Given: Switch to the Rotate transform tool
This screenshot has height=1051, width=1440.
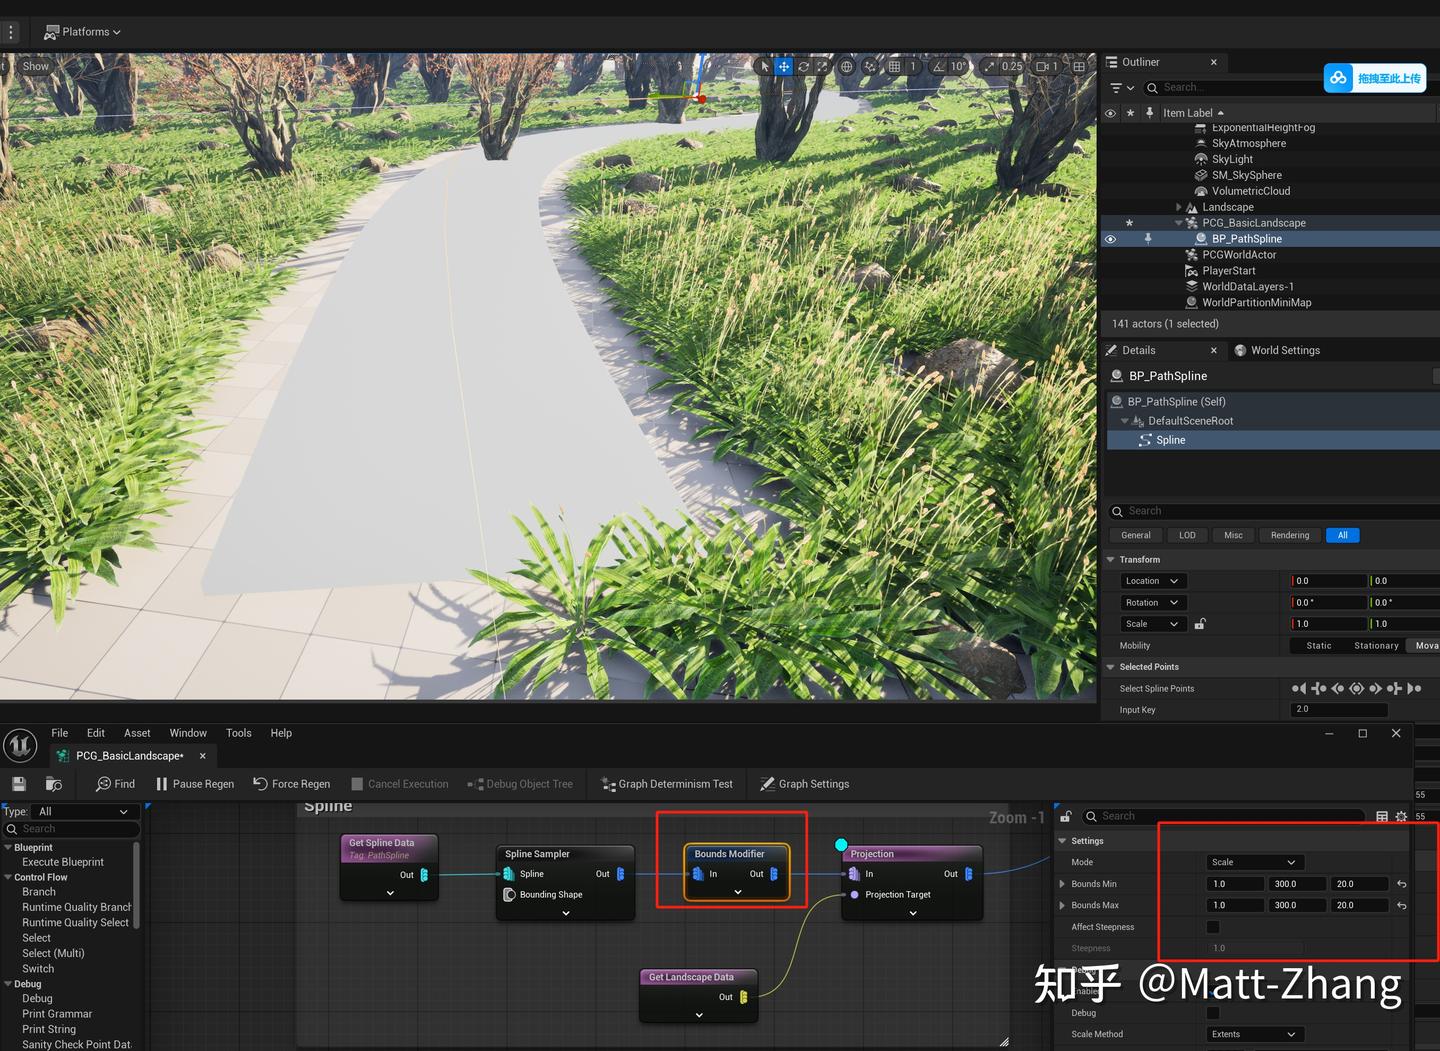Looking at the screenshot, I should (804, 66).
